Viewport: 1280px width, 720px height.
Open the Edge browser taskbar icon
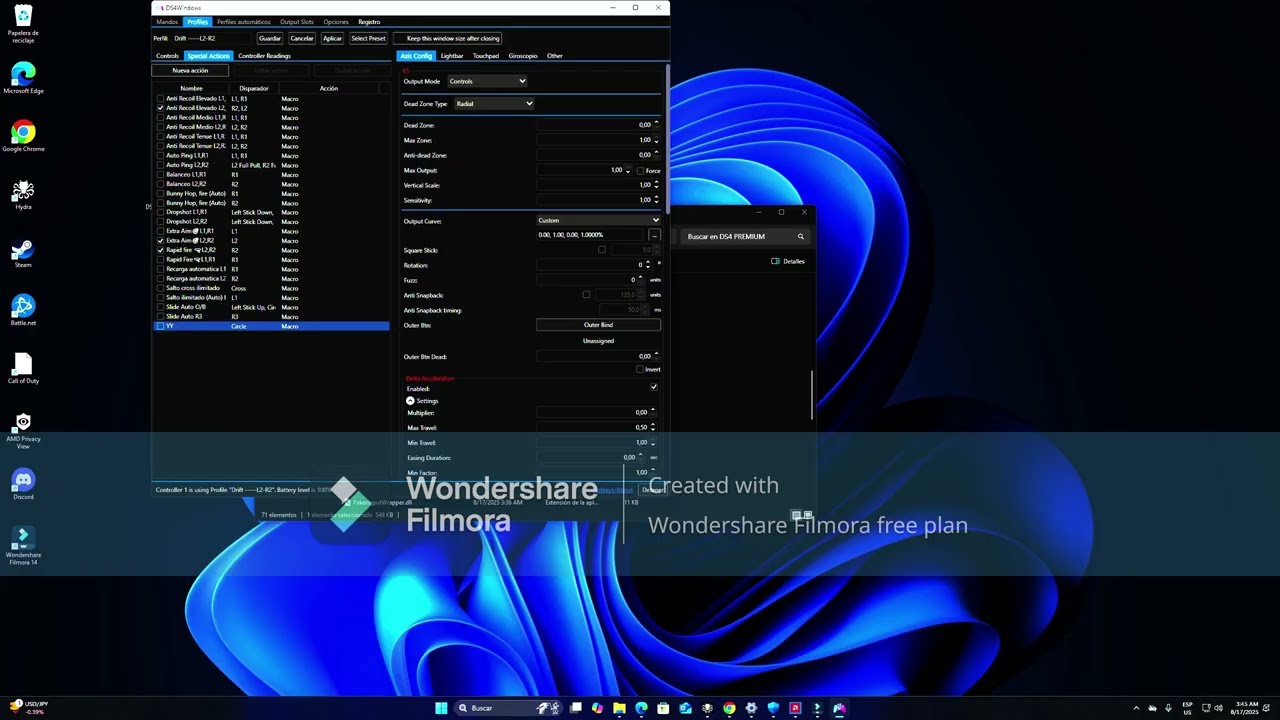(641, 708)
